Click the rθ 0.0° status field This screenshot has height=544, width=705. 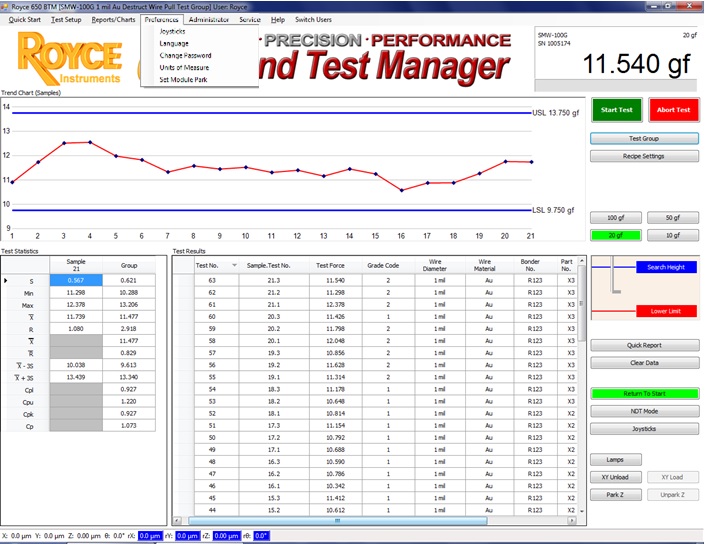point(261,536)
